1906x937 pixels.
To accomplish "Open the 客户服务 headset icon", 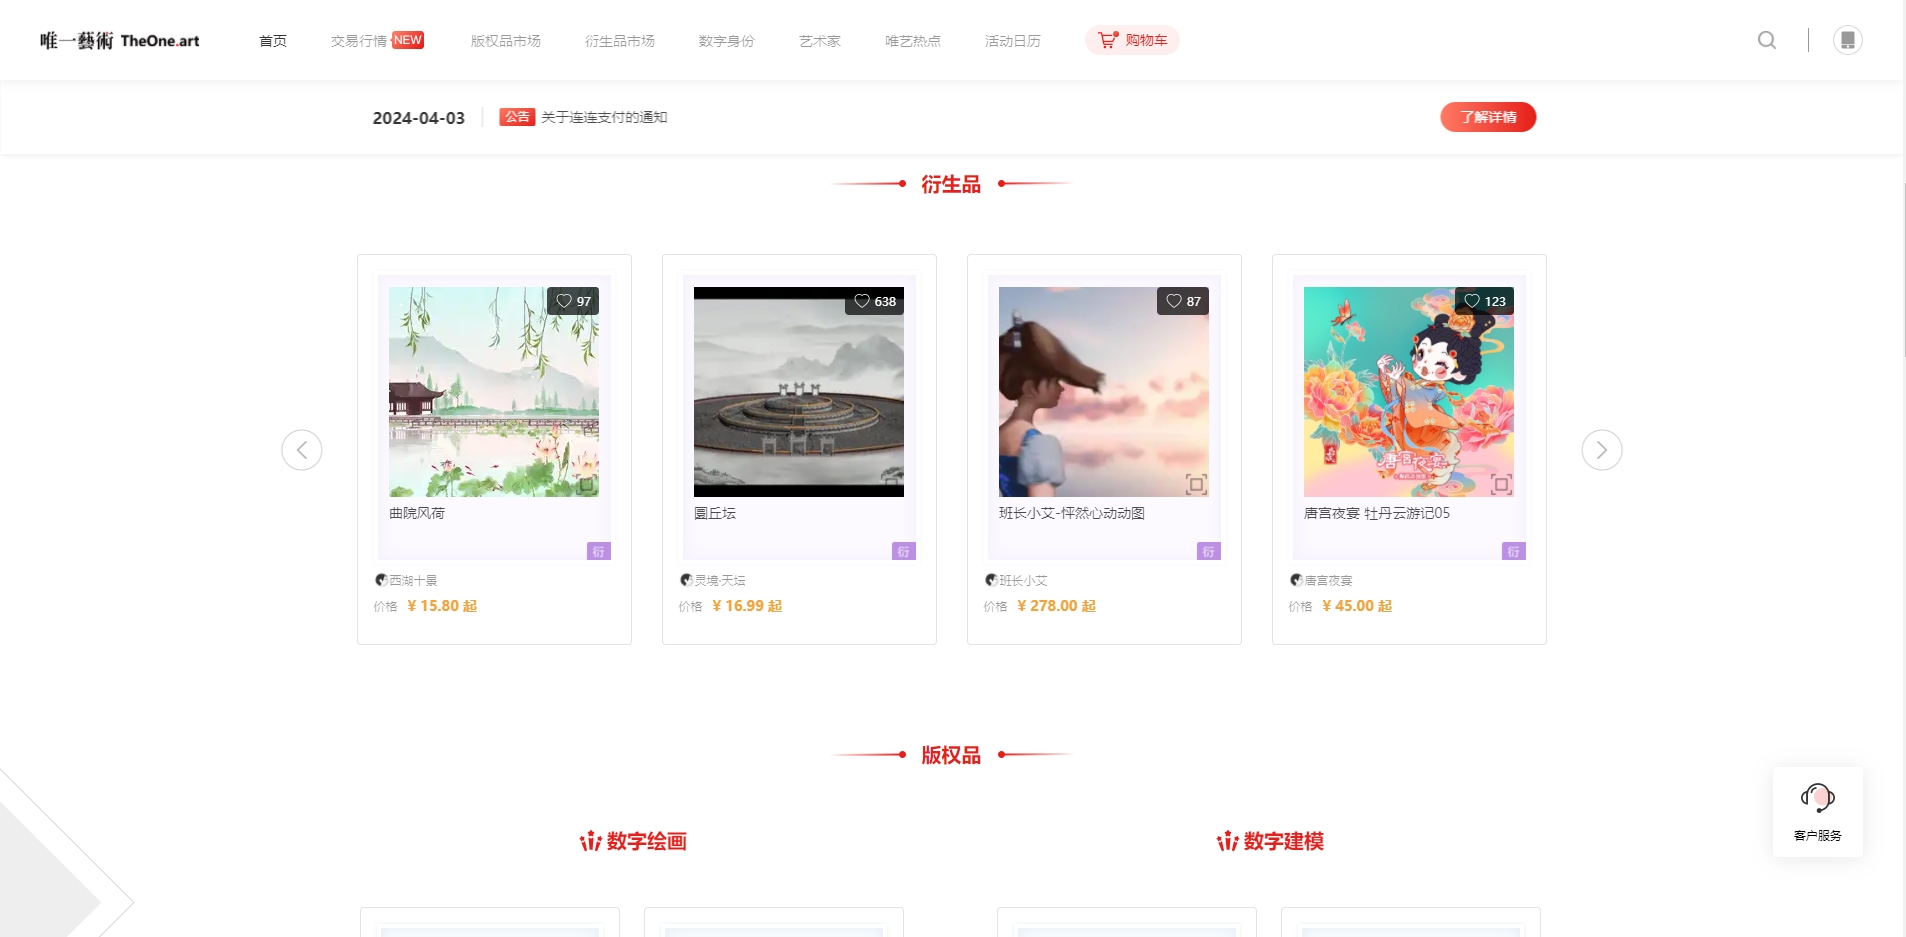I will pyautogui.click(x=1818, y=798).
